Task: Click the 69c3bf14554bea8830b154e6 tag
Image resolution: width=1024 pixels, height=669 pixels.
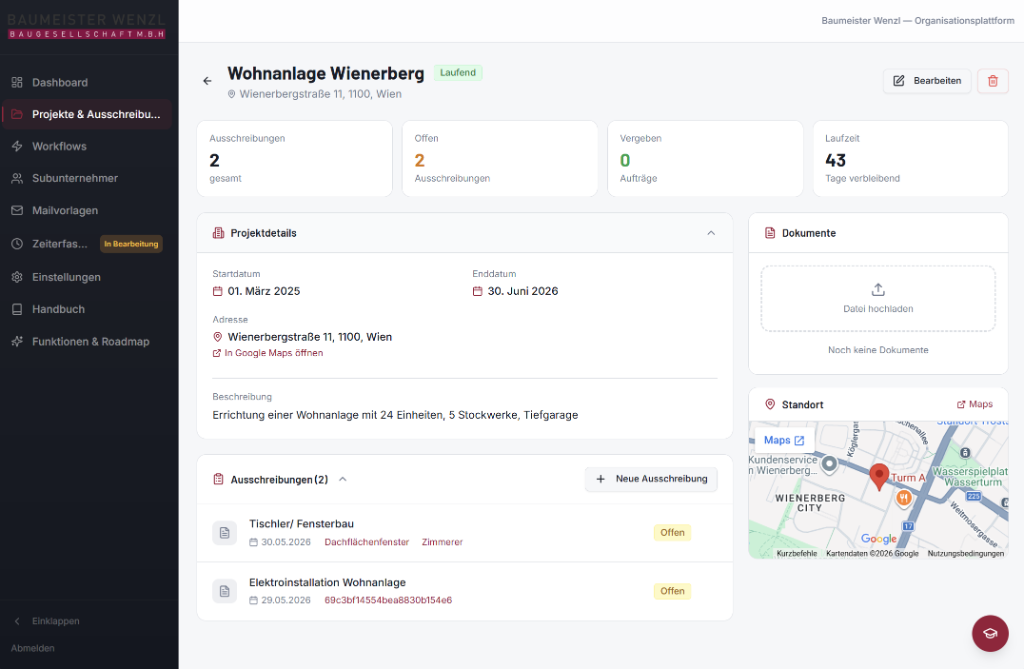Action: [388, 600]
